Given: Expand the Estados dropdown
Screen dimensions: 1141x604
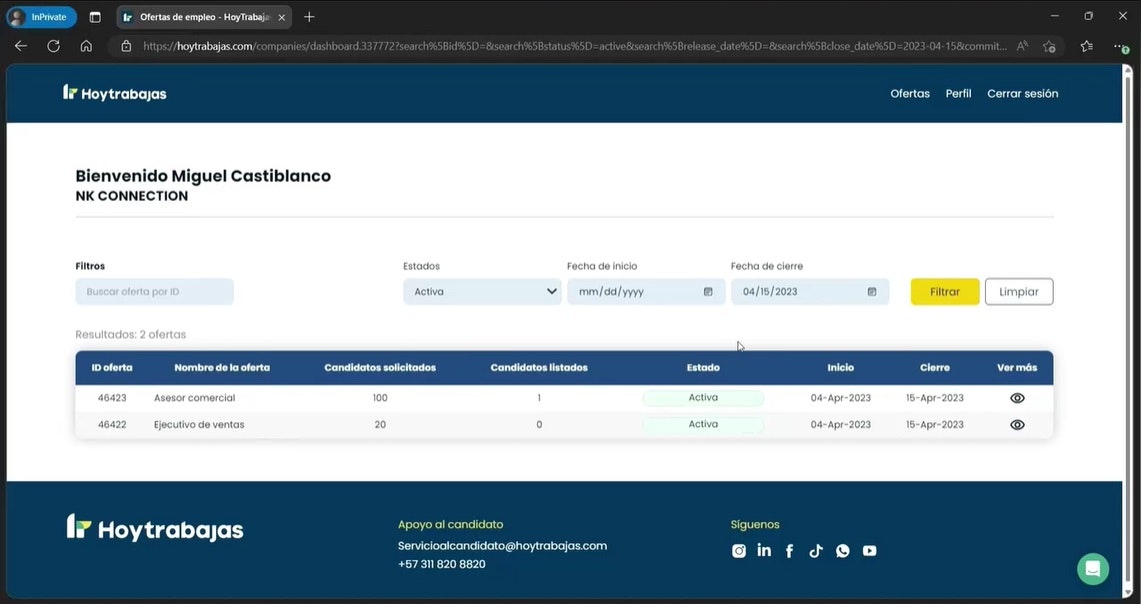Looking at the screenshot, I should click(x=482, y=292).
